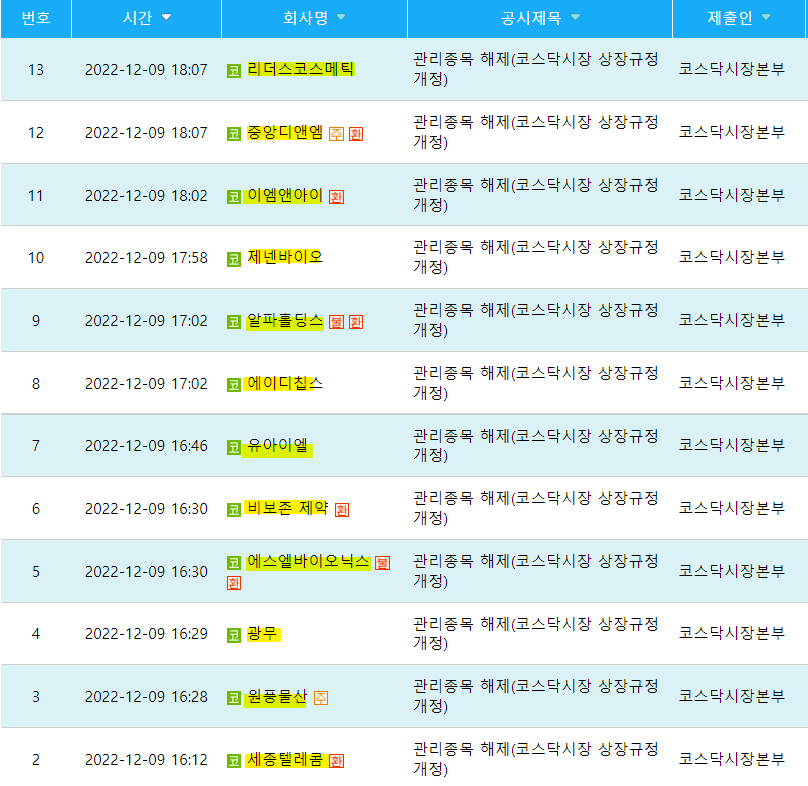Screen dimensions: 808x786
Task: Click the orange 주 badge next to 중앙디앤엠
Action: pos(335,133)
